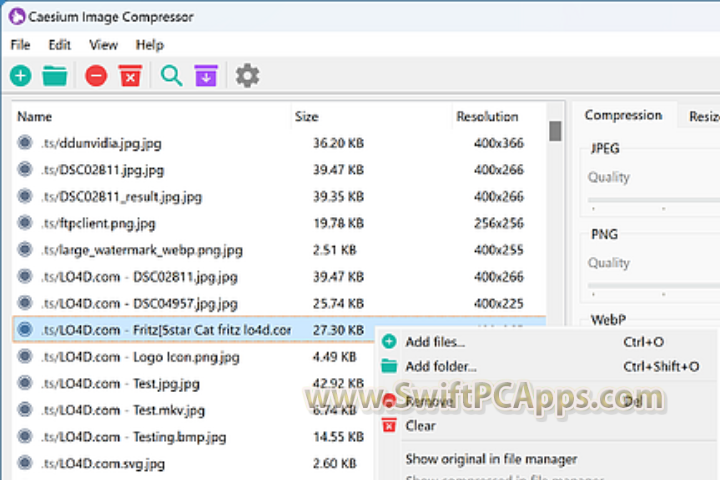Select file .ts/LO4D.com - Logo Icon.png.jpg

[x=141, y=356]
